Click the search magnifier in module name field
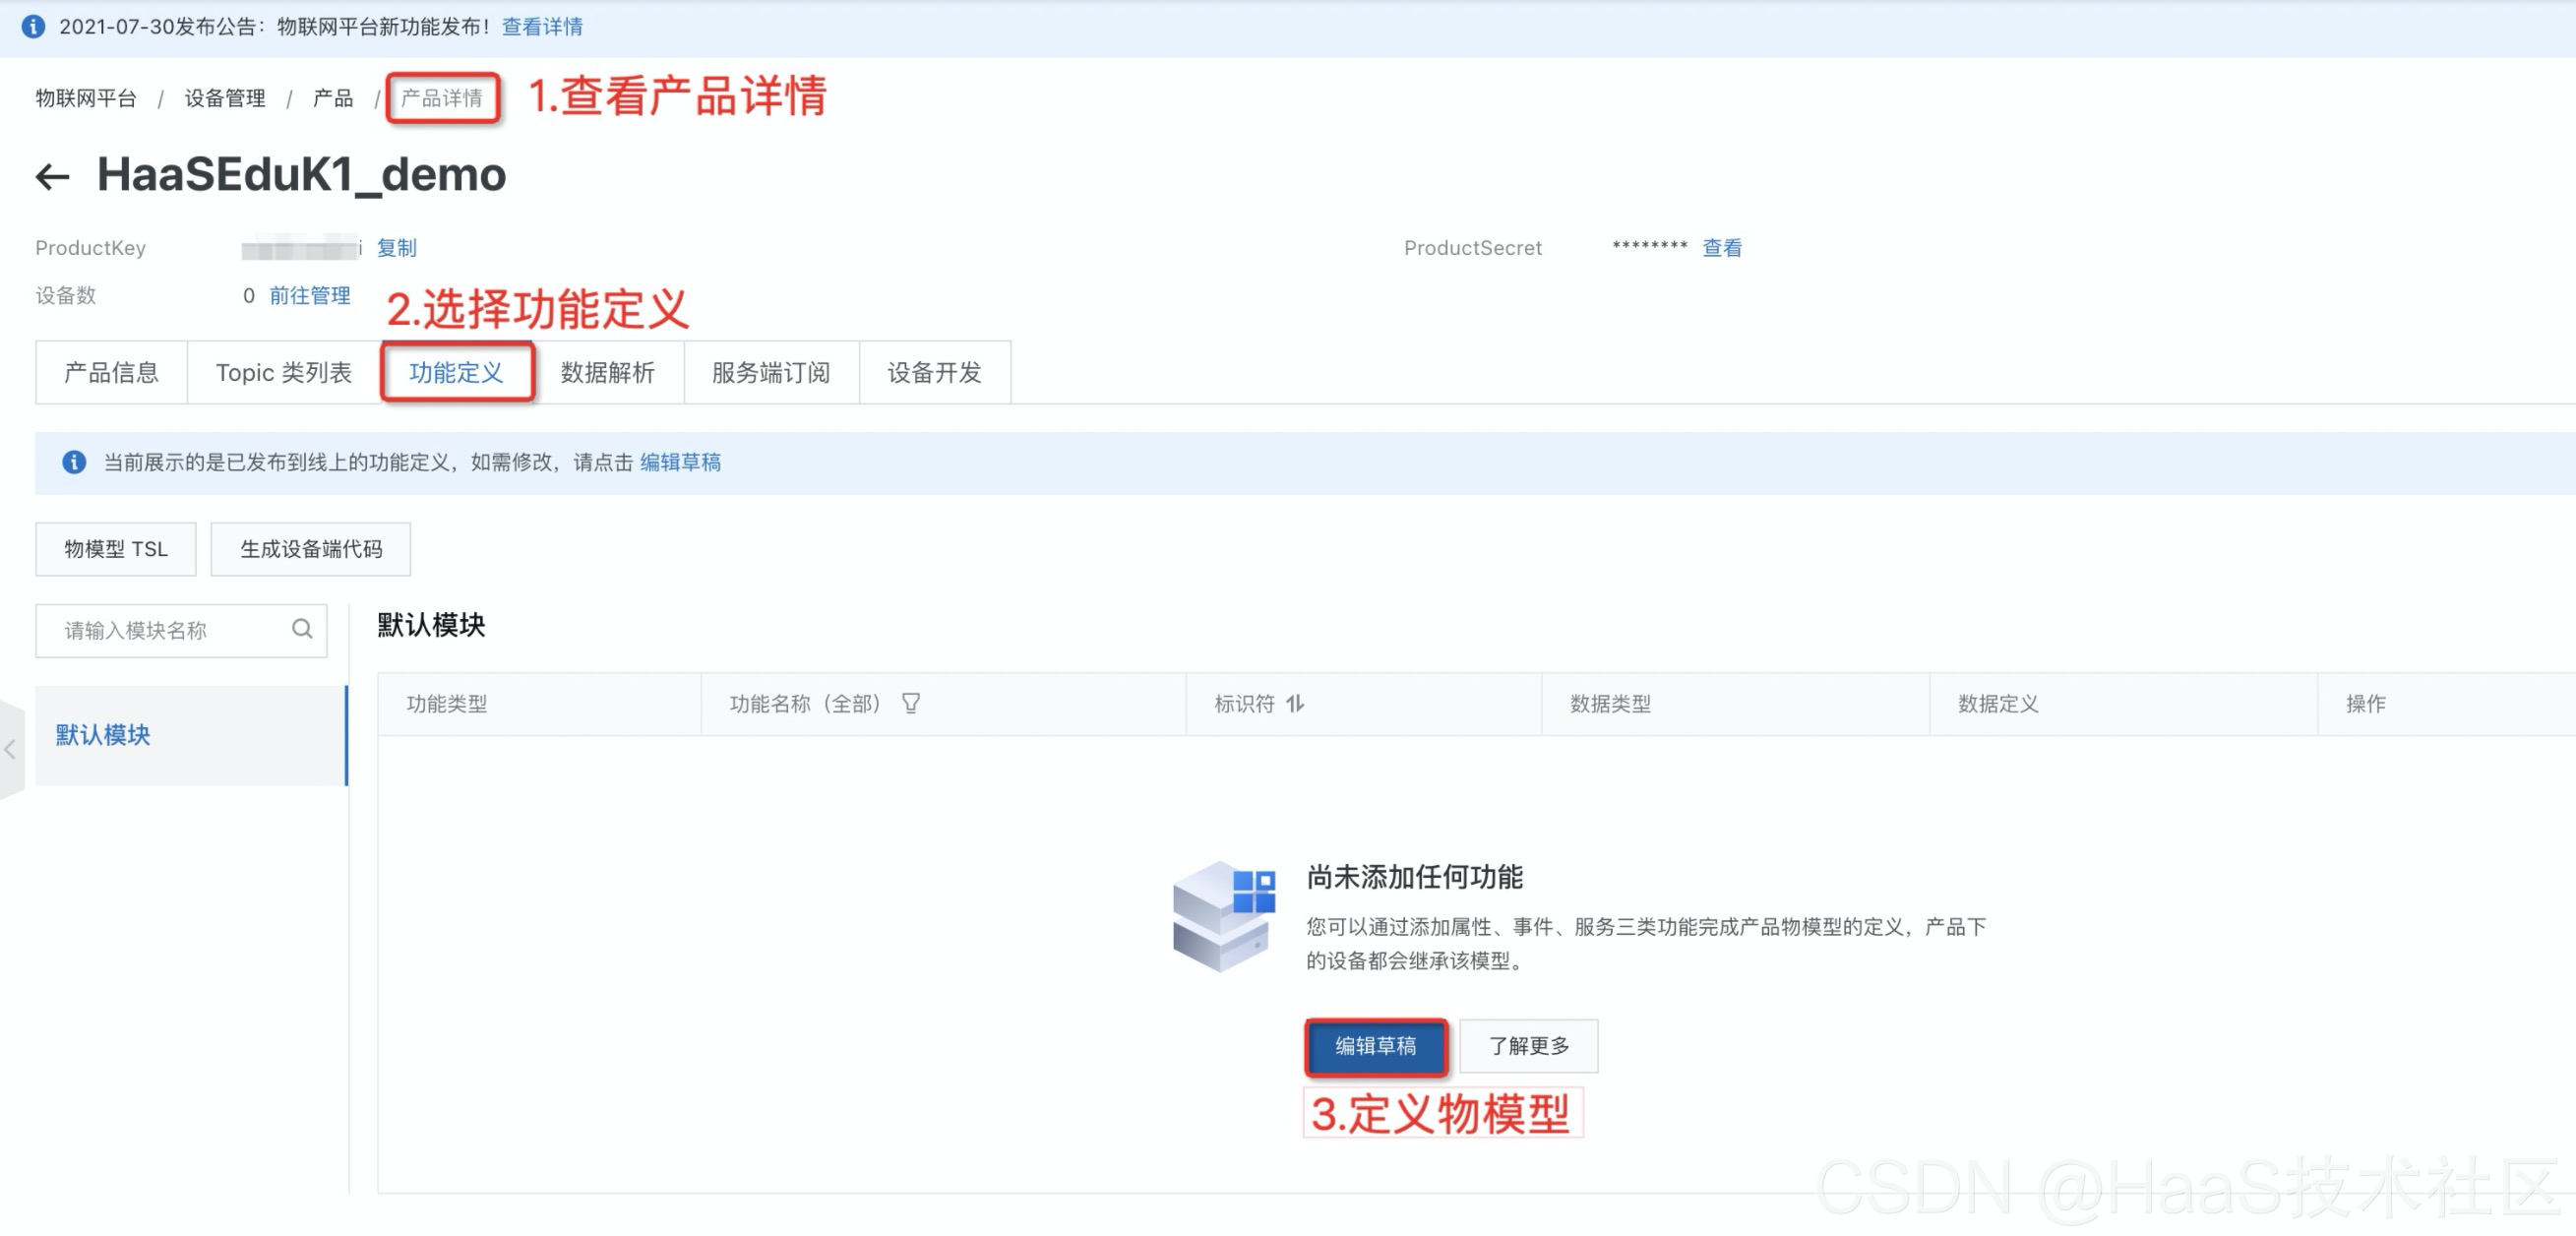The image size is (2576, 1236). (302, 629)
